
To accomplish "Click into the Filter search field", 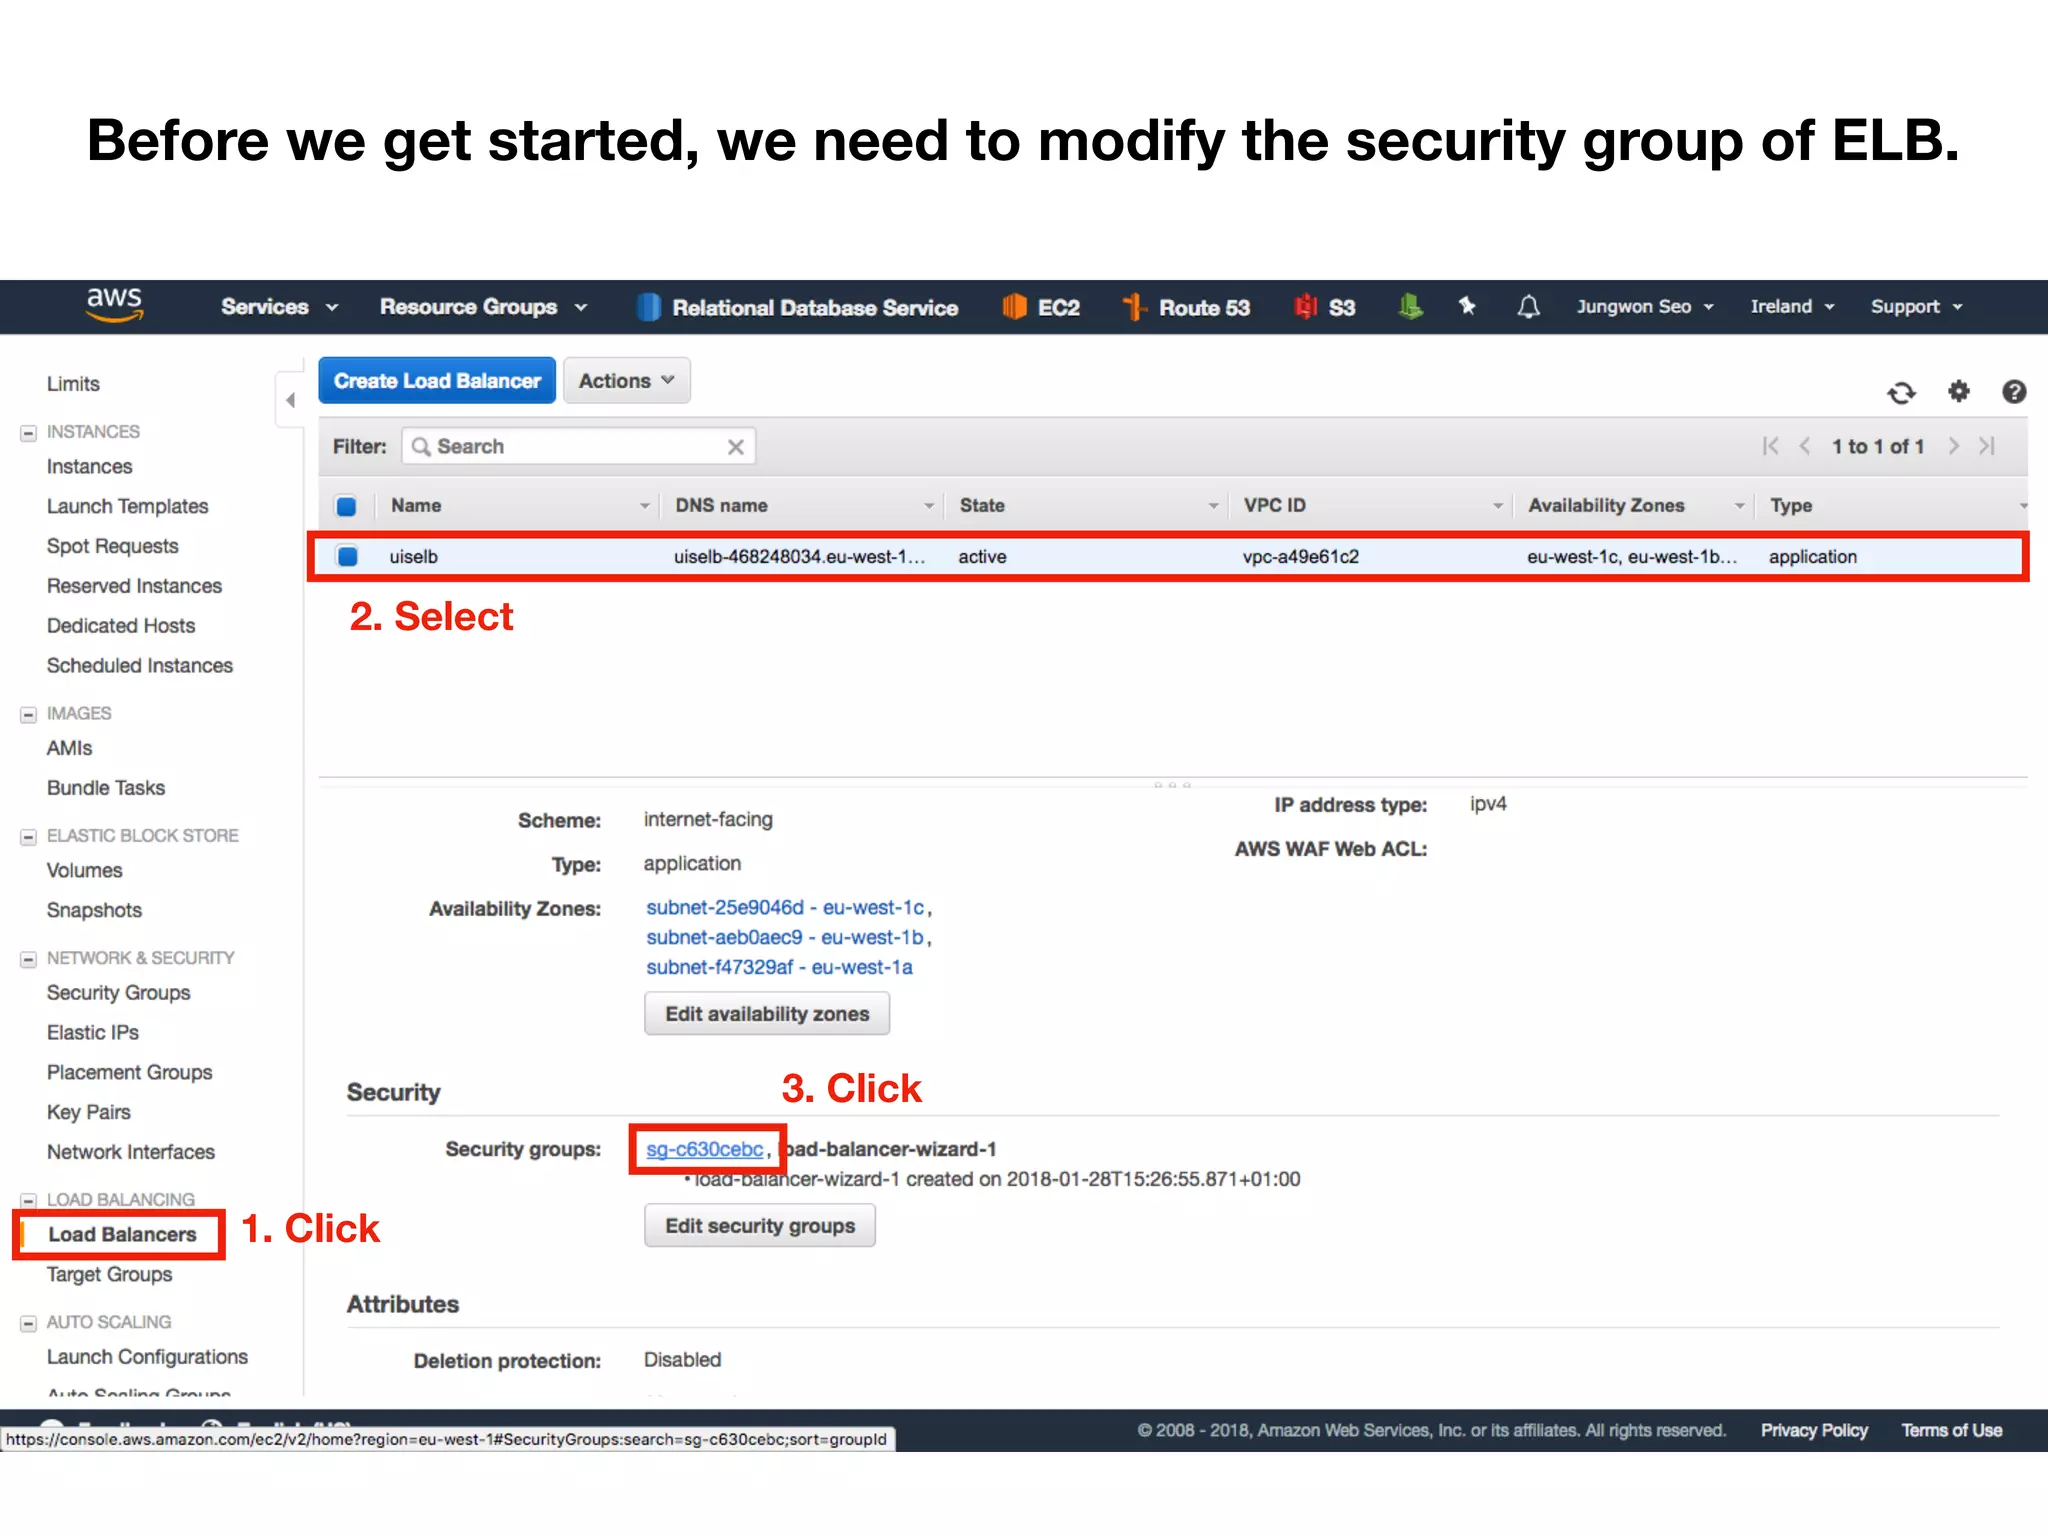I will point(579,447).
